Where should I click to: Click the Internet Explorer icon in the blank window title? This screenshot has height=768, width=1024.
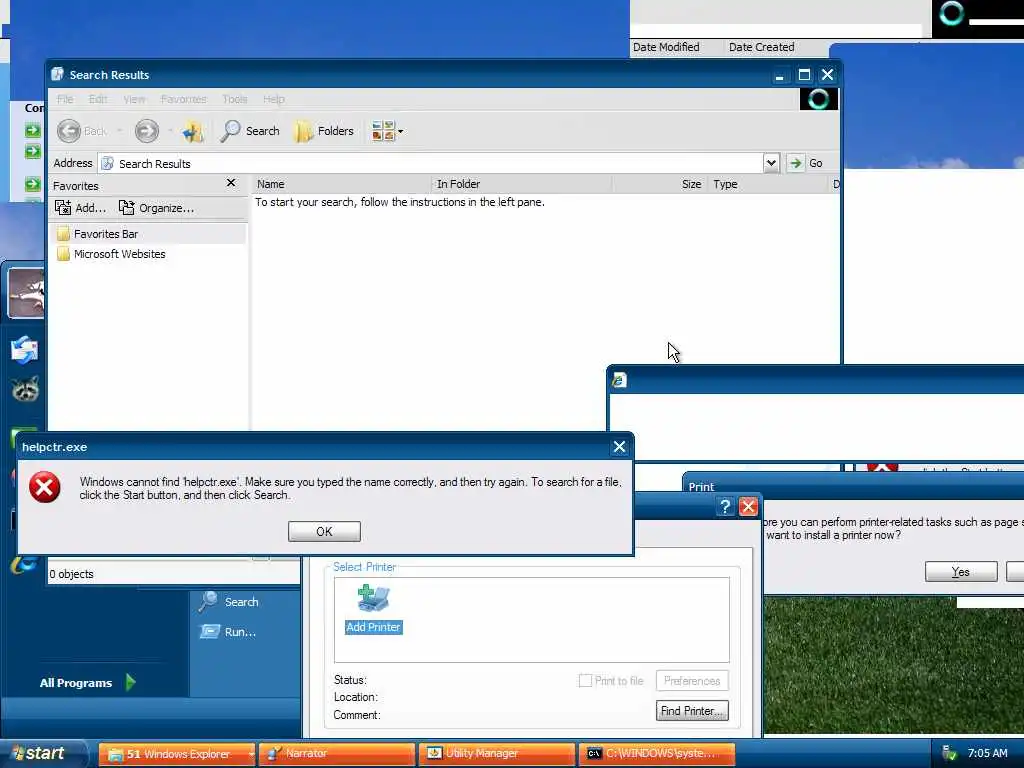coord(619,380)
